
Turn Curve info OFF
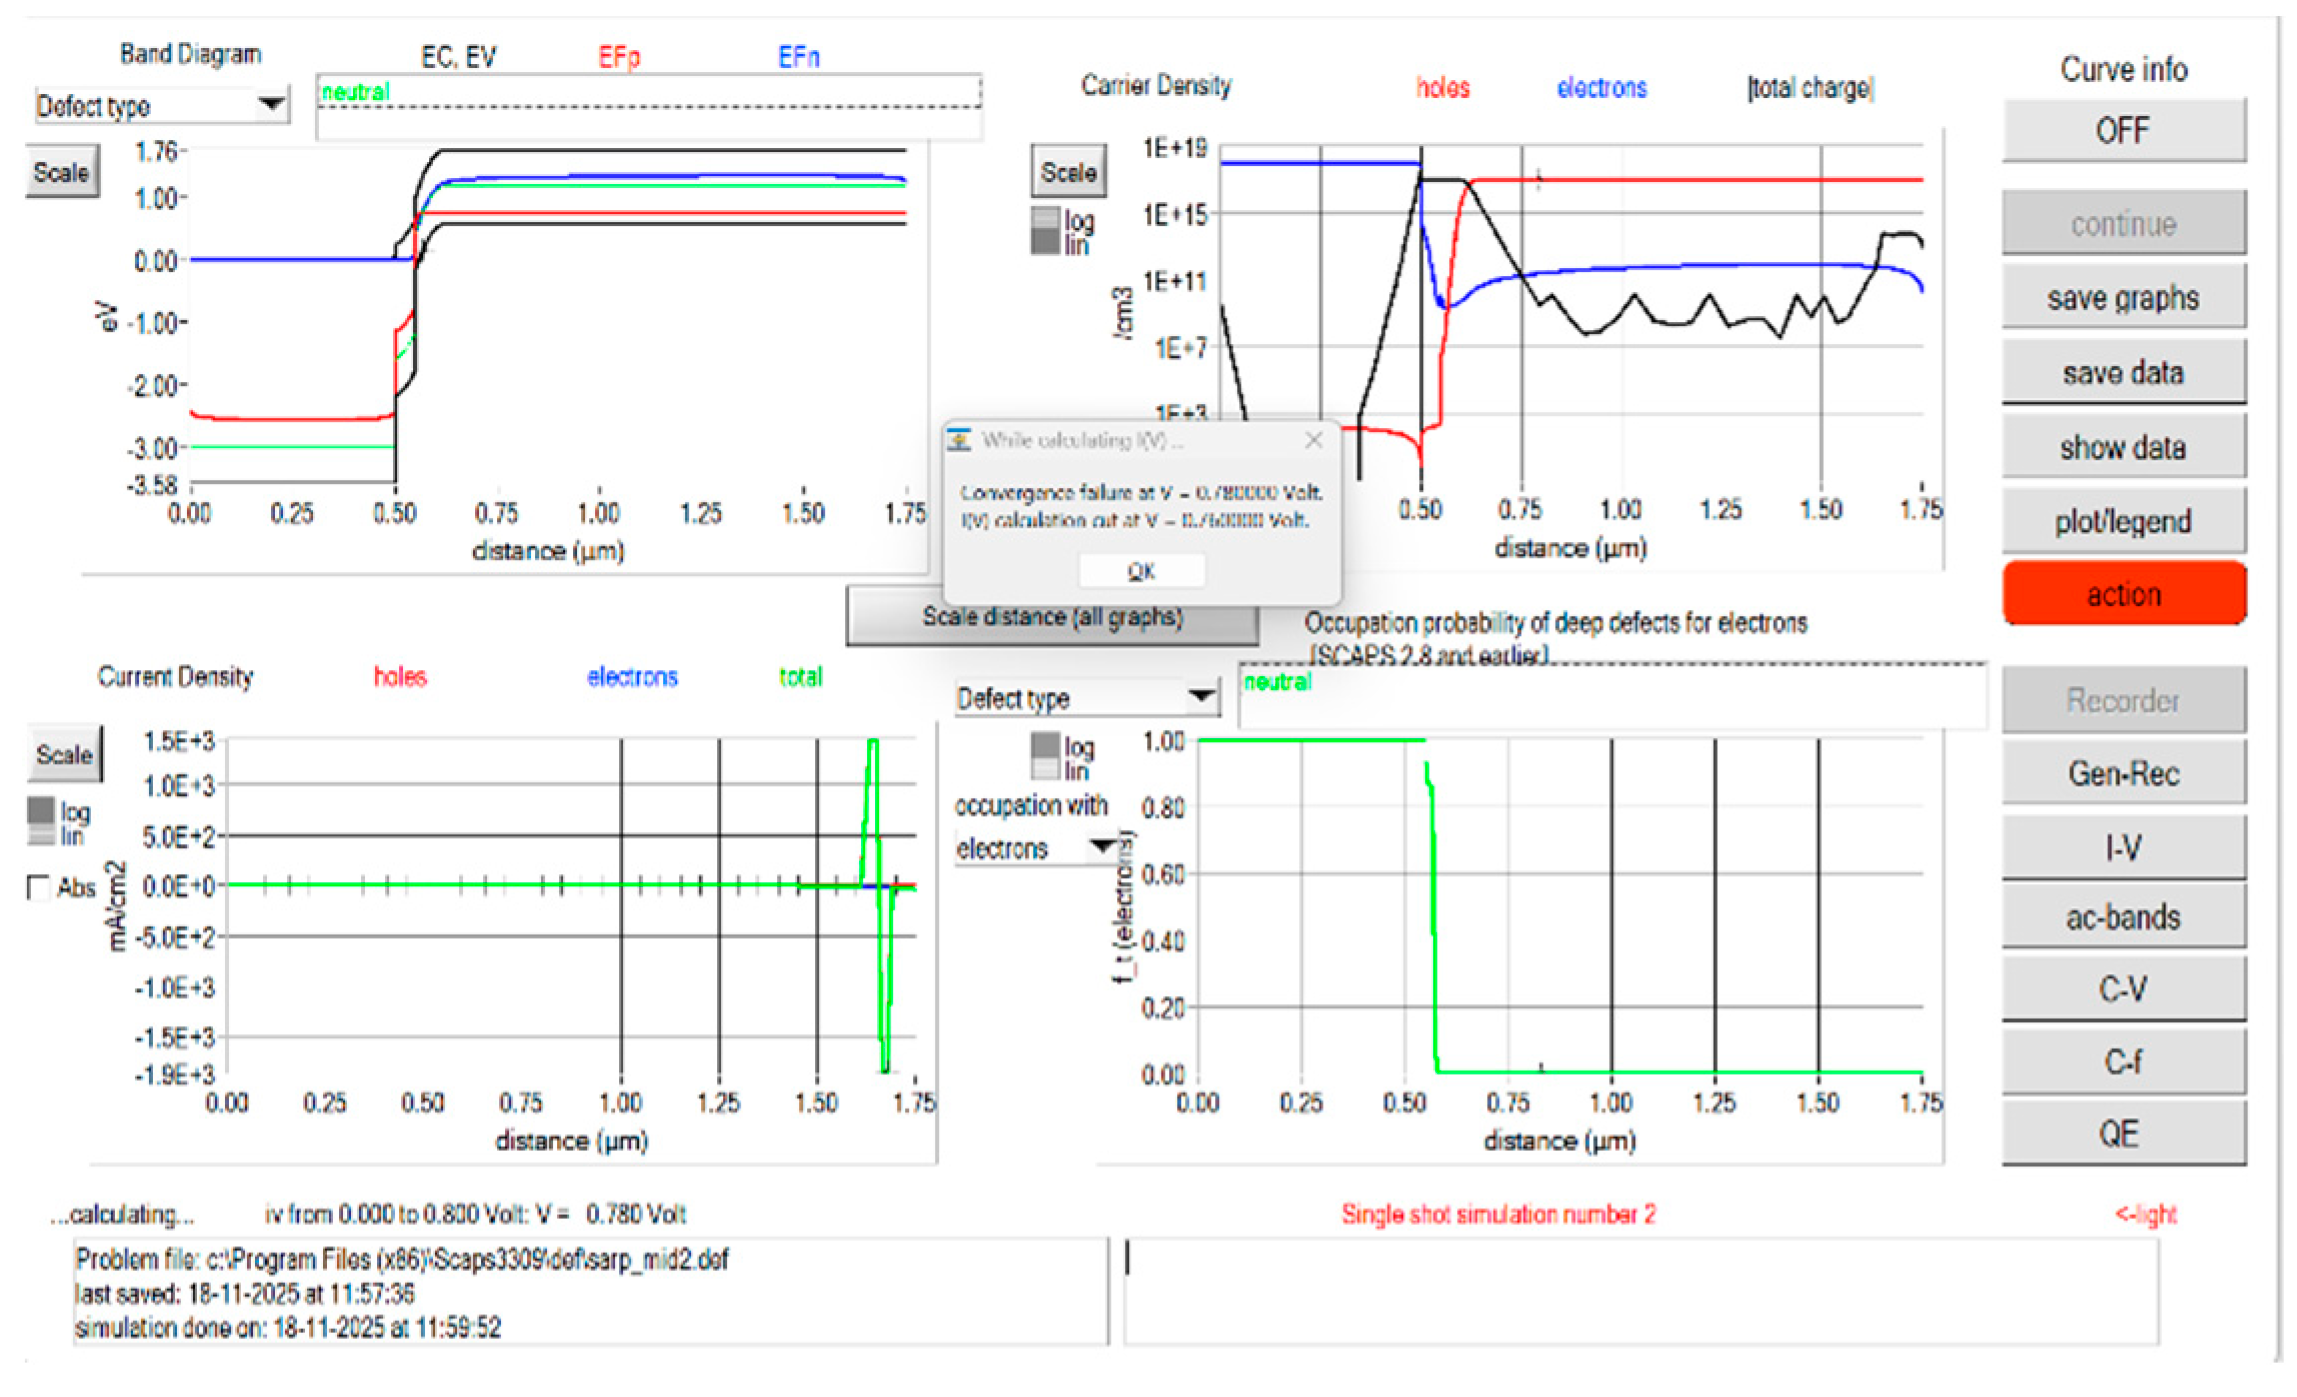(x=2122, y=129)
